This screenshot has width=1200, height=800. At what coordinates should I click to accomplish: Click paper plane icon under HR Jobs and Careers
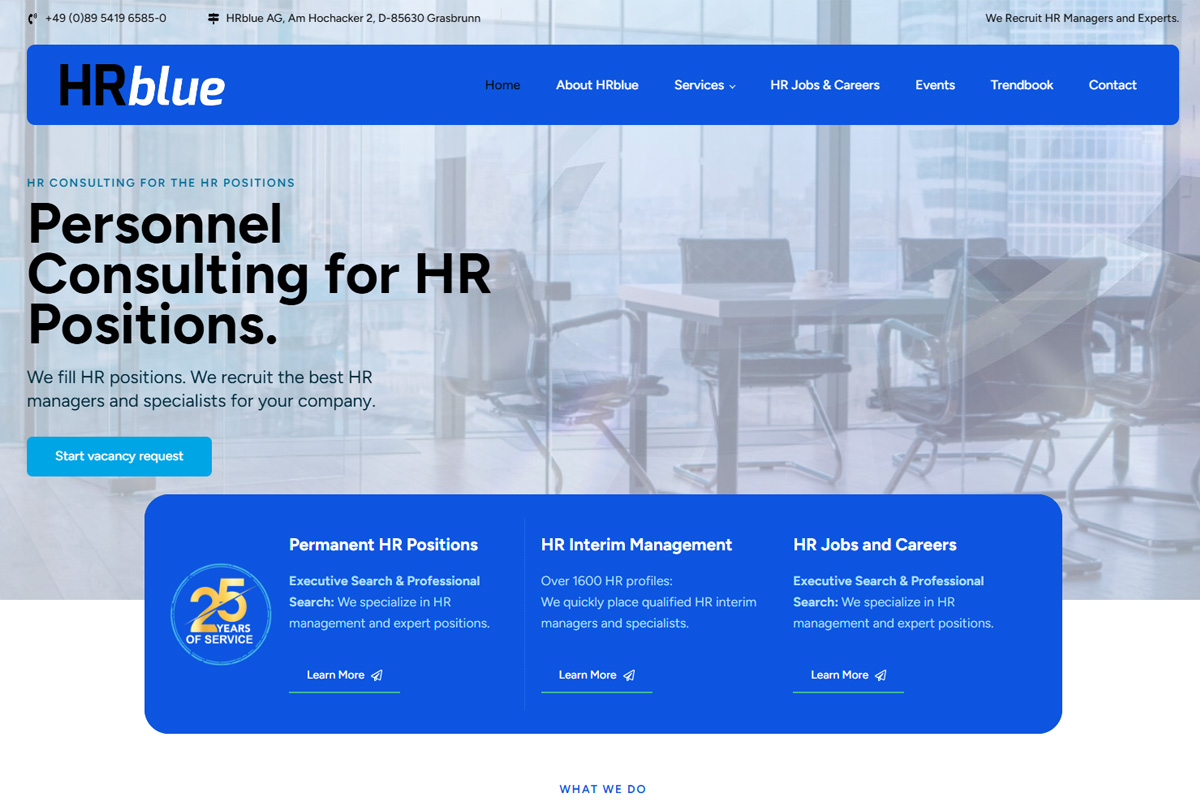pyautogui.click(x=881, y=675)
